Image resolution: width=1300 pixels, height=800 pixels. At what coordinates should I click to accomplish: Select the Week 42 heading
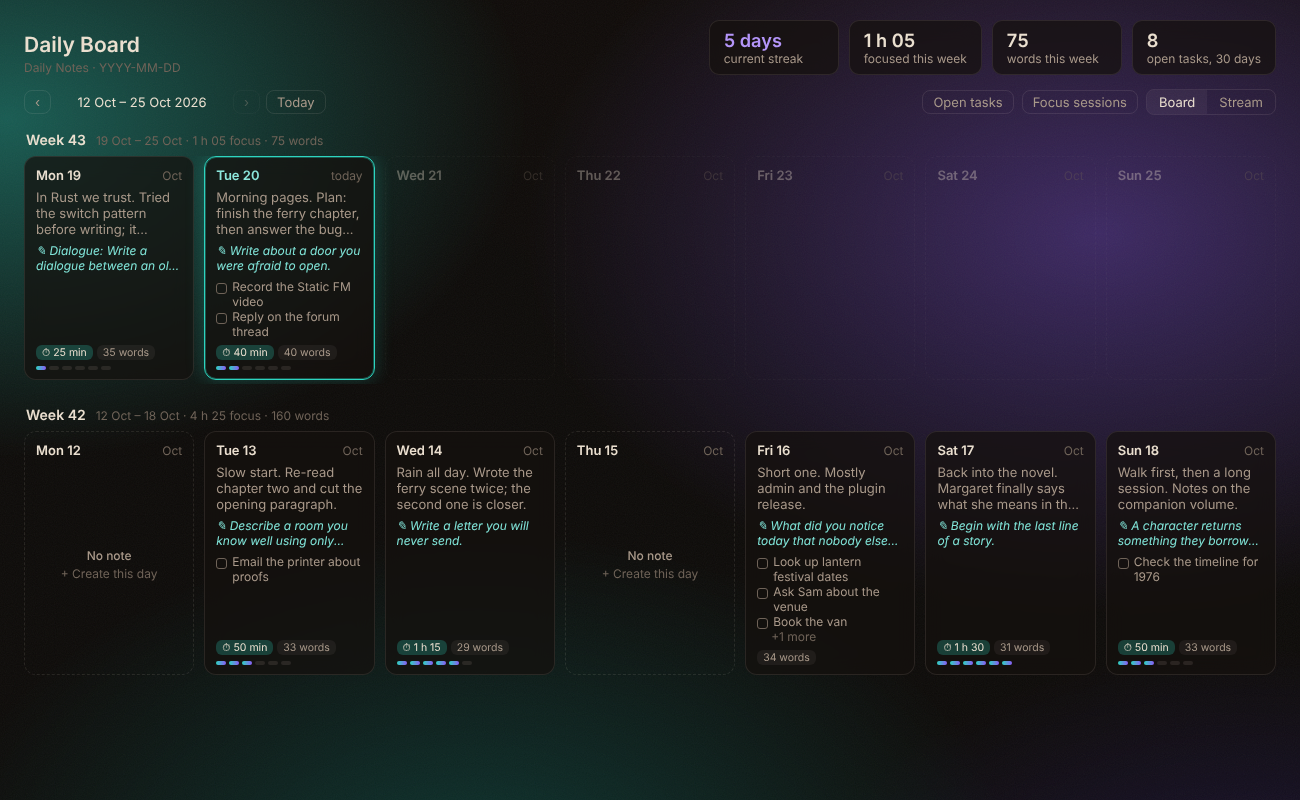click(56, 415)
